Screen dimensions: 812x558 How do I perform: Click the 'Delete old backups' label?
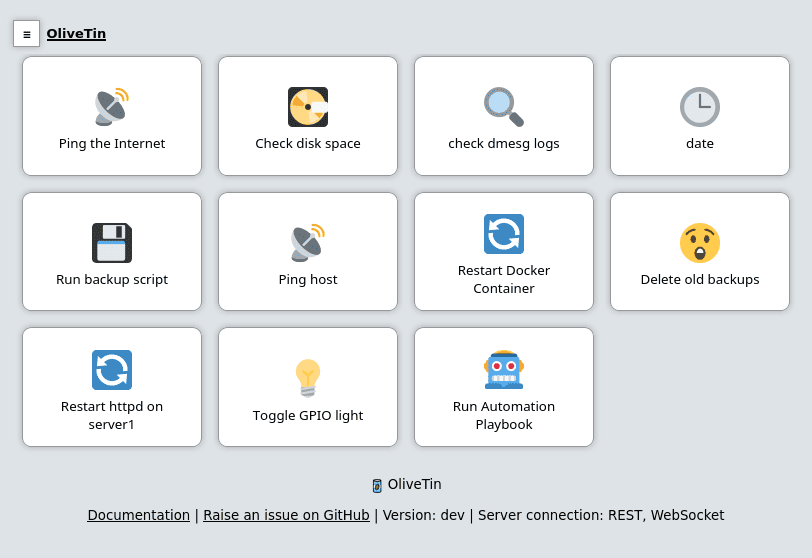(700, 280)
